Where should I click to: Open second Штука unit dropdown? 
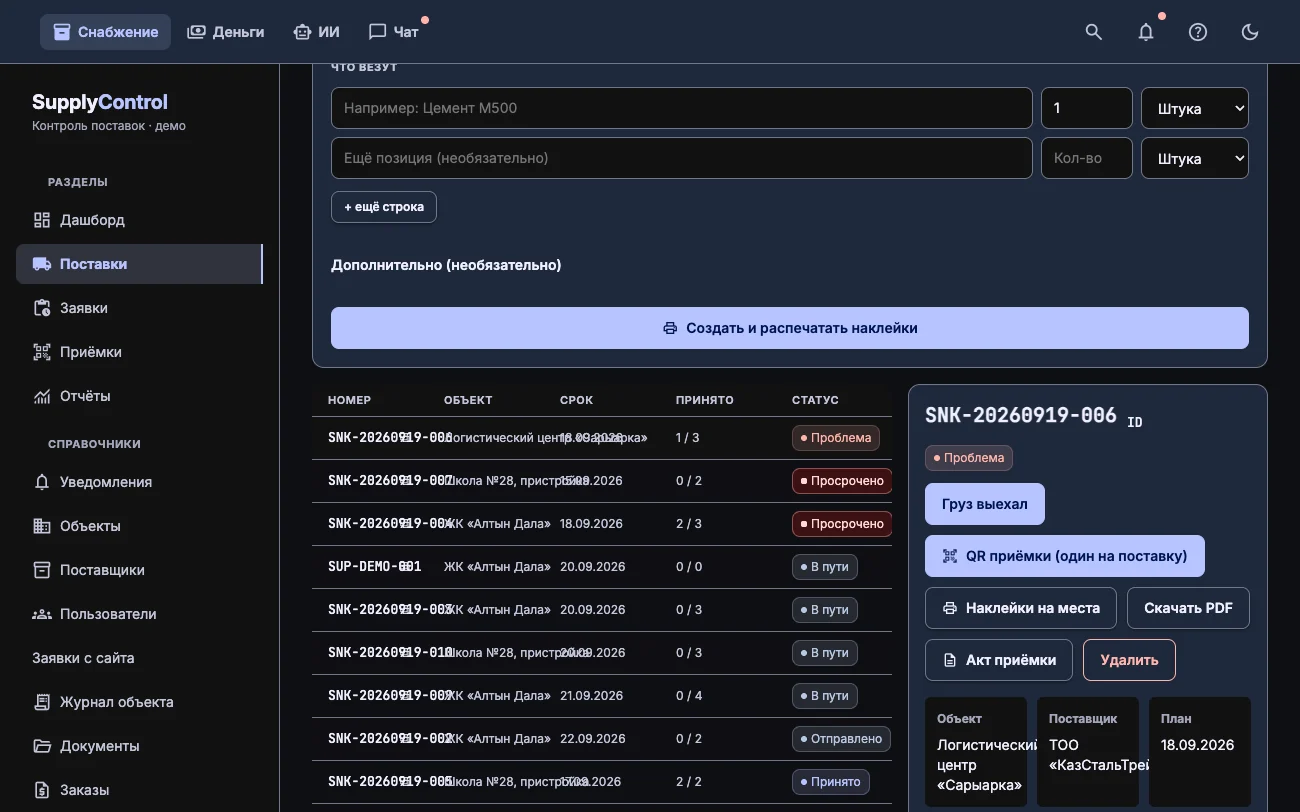click(1195, 158)
